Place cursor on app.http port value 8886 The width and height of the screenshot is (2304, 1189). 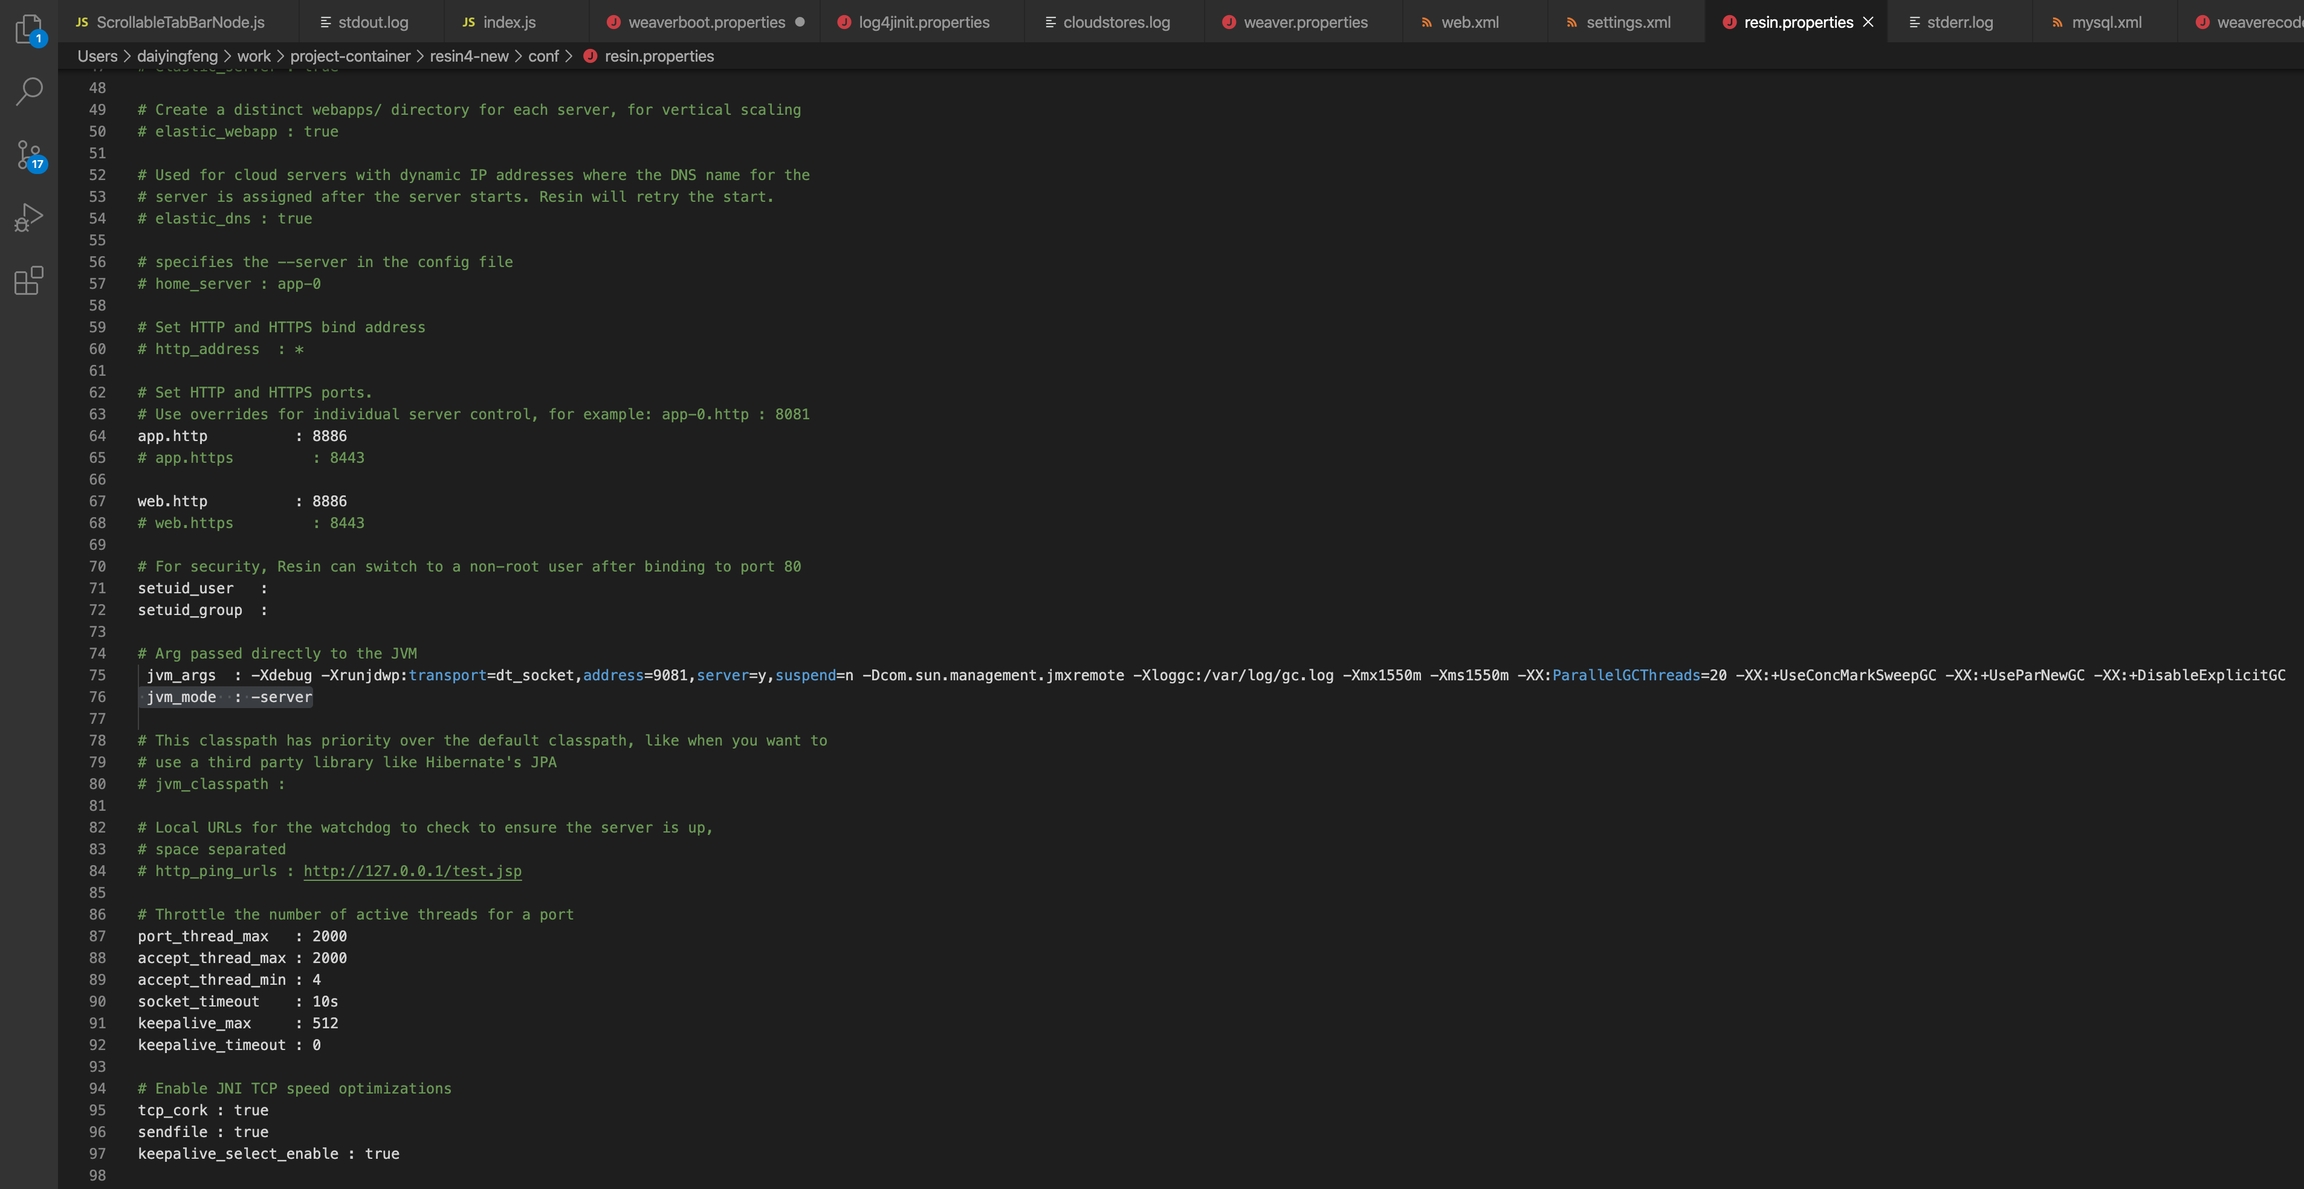click(x=329, y=436)
